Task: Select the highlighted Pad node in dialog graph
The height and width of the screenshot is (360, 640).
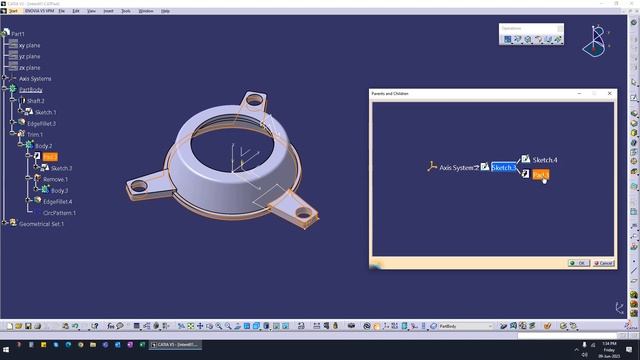Action: 541,175
